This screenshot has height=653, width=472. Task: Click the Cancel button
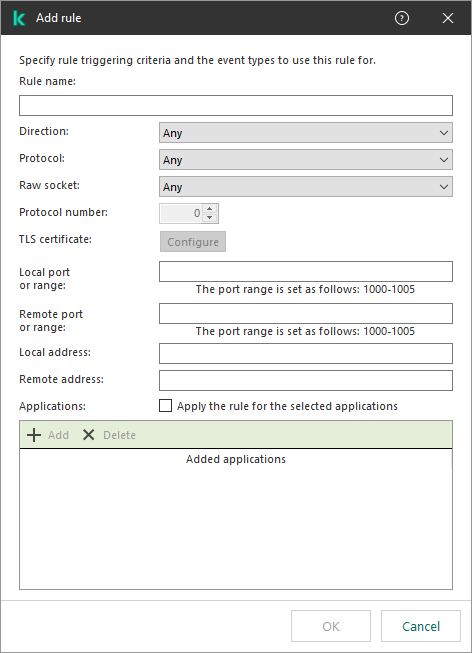click(x=421, y=626)
